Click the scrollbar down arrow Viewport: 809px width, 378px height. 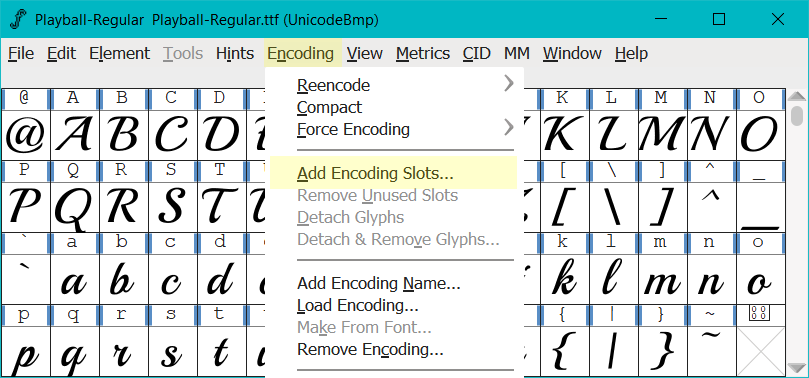click(797, 368)
